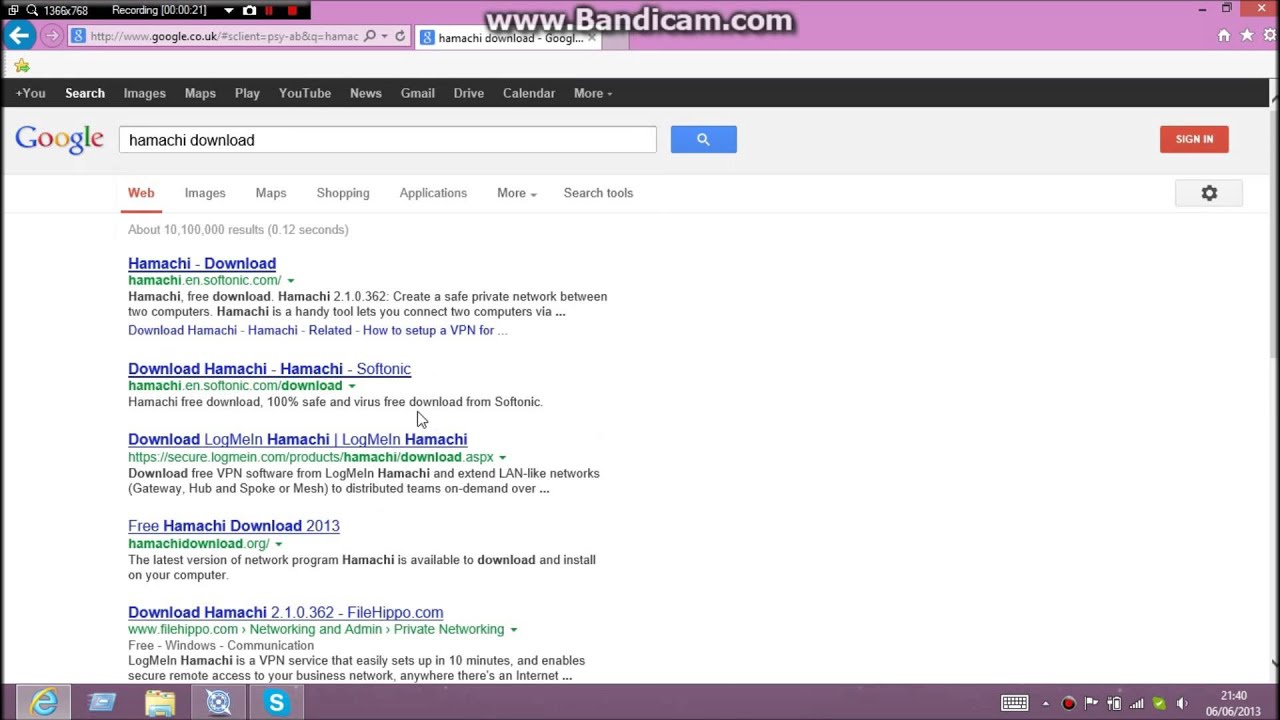The height and width of the screenshot is (720, 1280).
Task: Close the hamachi download browser tab
Action: (x=592, y=38)
